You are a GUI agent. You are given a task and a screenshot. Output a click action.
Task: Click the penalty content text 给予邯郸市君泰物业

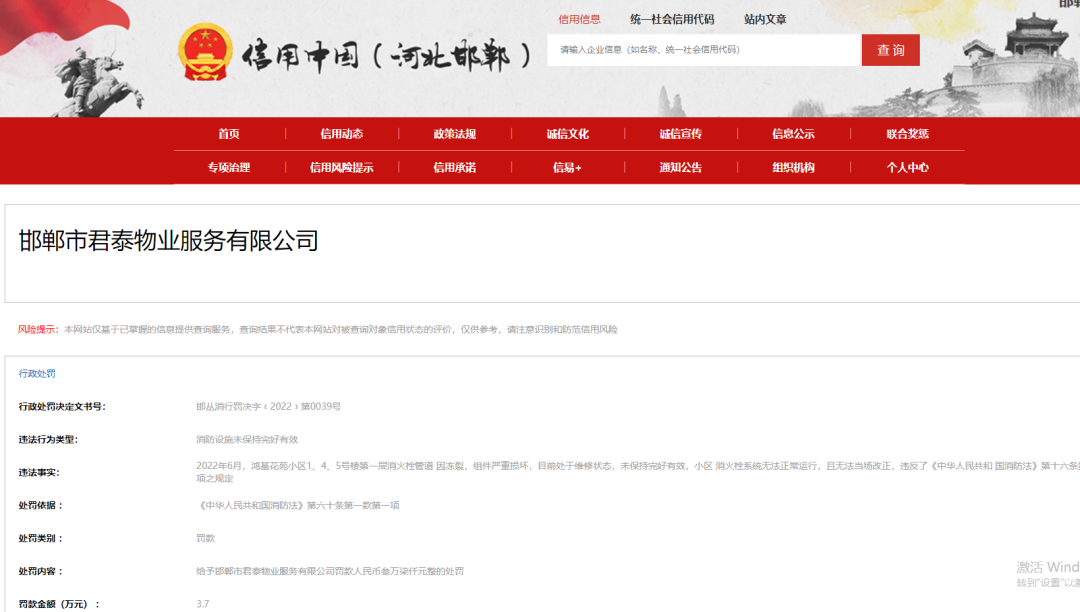pyautogui.click(x=330, y=571)
